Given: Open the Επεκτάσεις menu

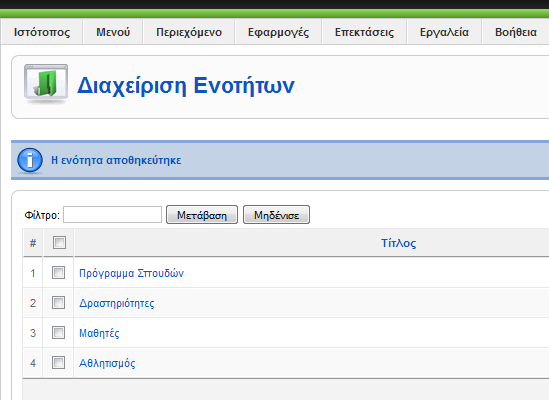Looking at the screenshot, I should coord(364,32).
